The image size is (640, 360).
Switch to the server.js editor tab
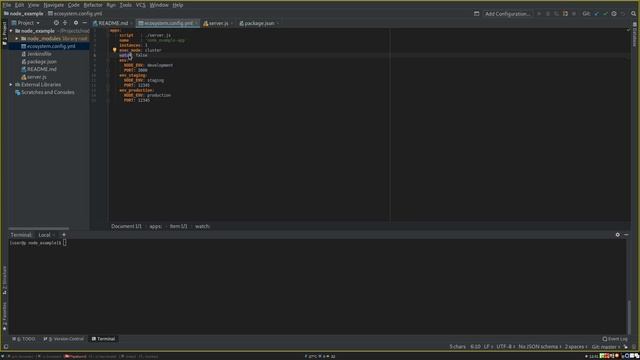(218, 23)
